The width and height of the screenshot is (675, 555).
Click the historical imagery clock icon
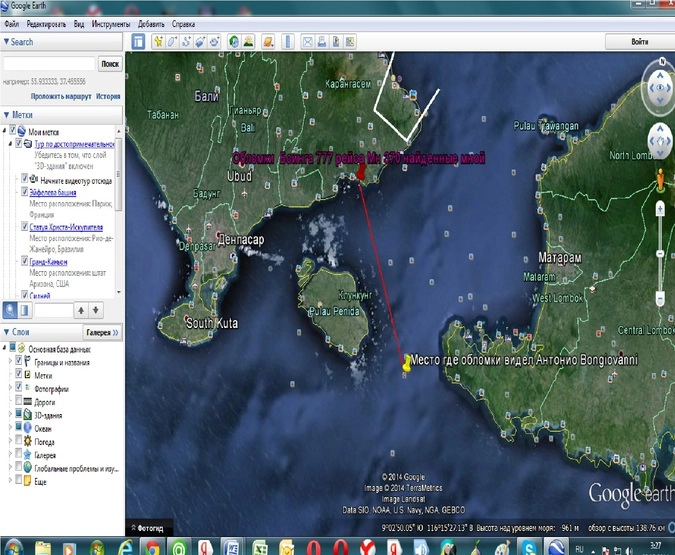pyautogui.click(x=233, y=41)
